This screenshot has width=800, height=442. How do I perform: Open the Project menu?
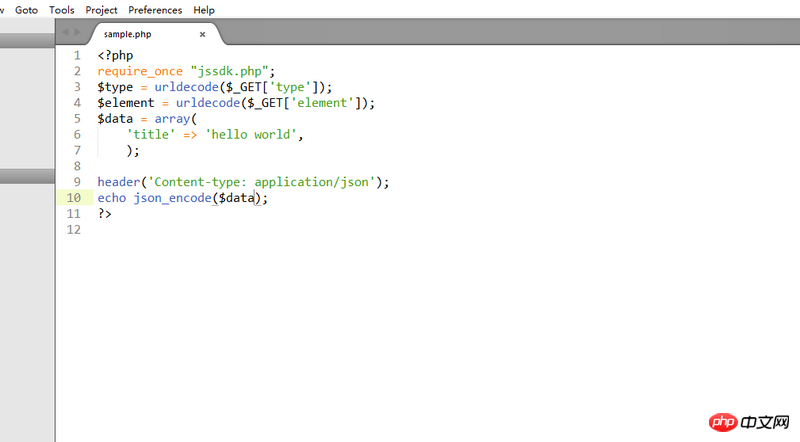coord(101,10)
